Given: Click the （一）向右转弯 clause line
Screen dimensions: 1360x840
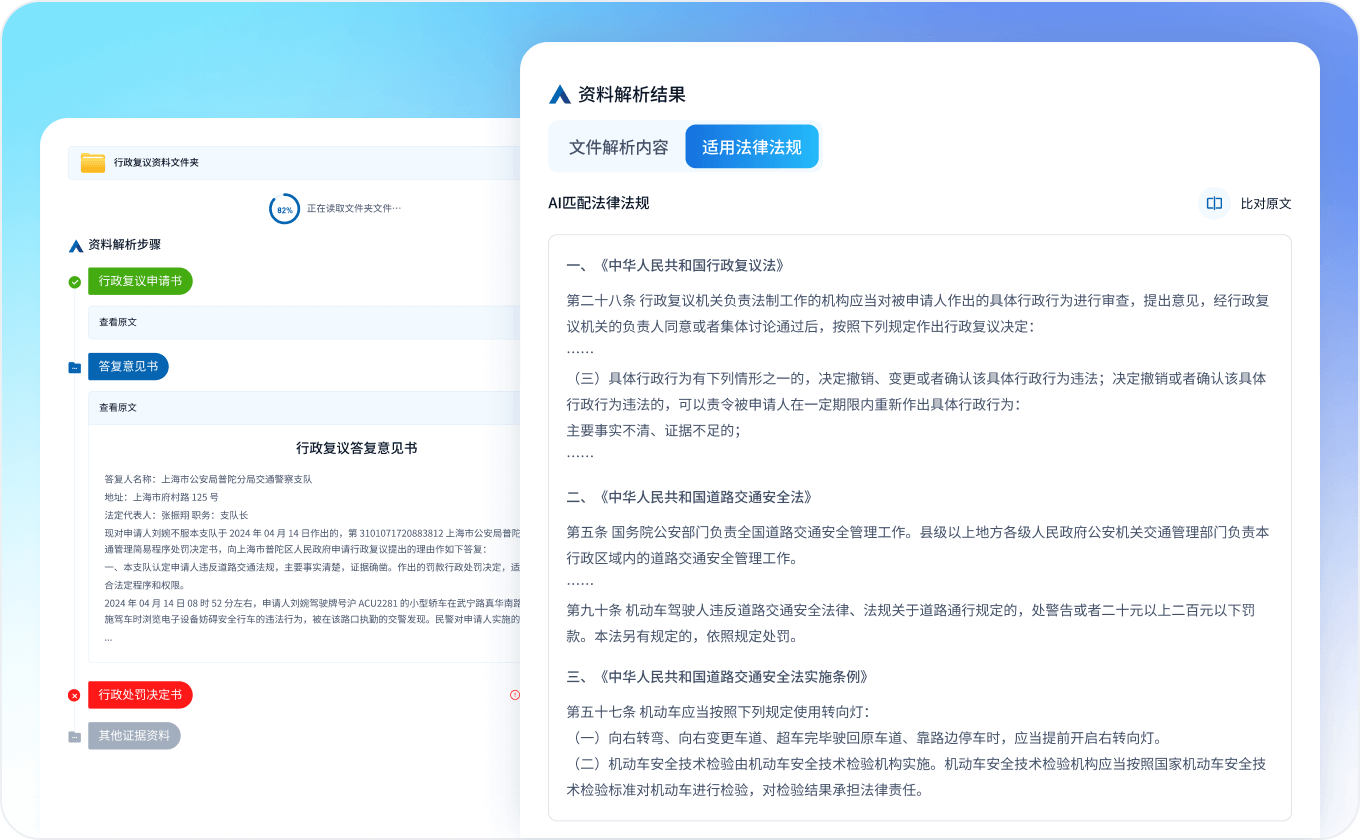Looking at the screenshot, I should (864, 738).
